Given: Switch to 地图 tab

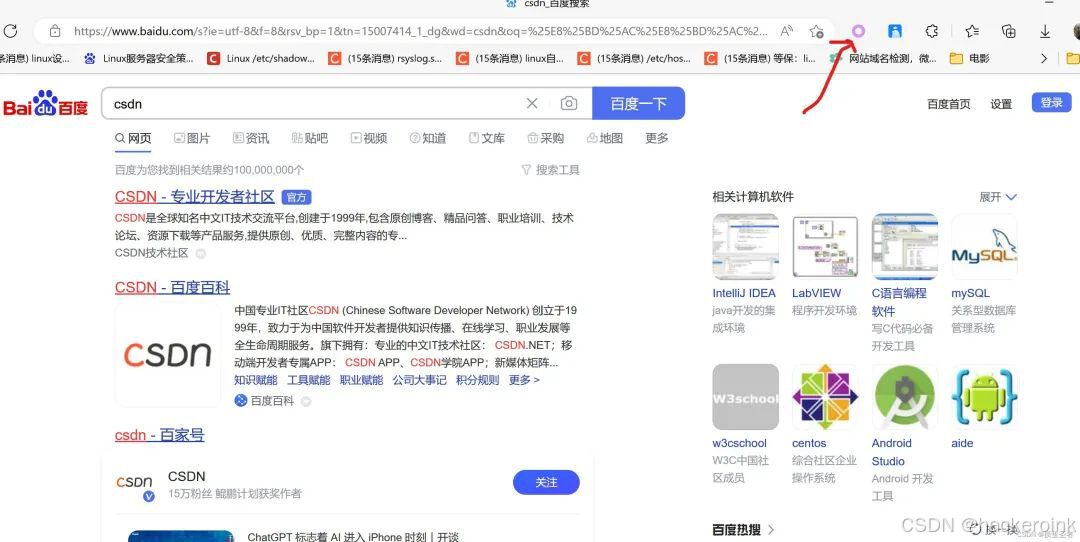Looking at the screenshot, I should 605,138.
